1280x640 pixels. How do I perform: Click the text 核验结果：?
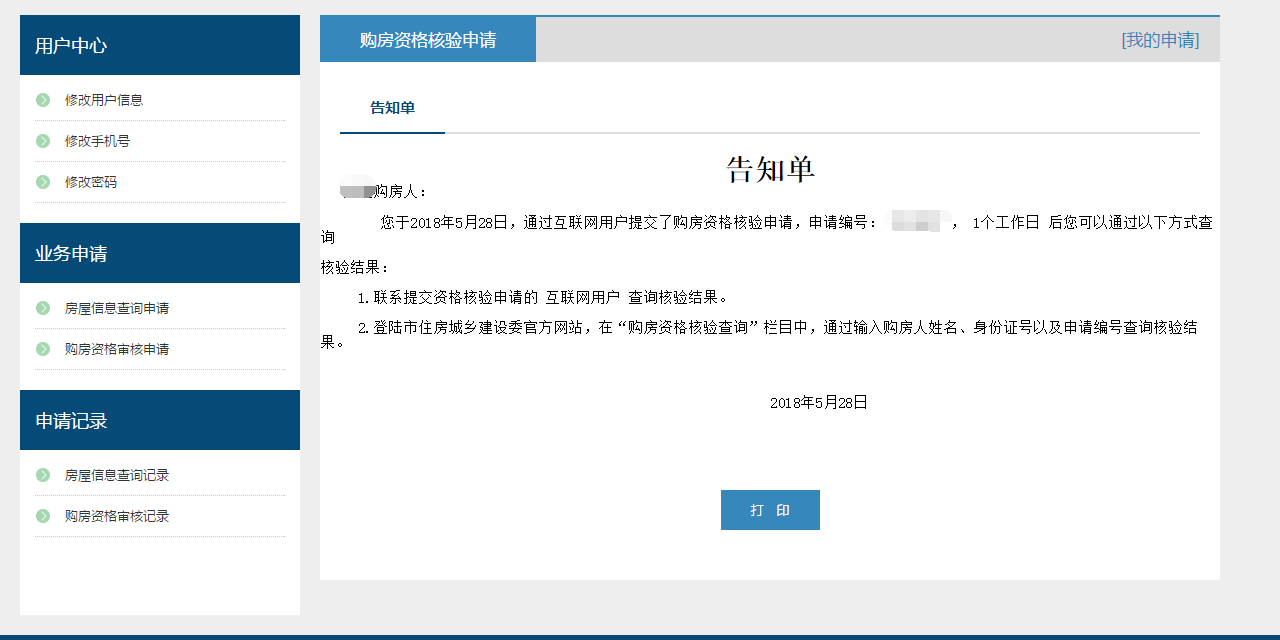tap(355, 268)
